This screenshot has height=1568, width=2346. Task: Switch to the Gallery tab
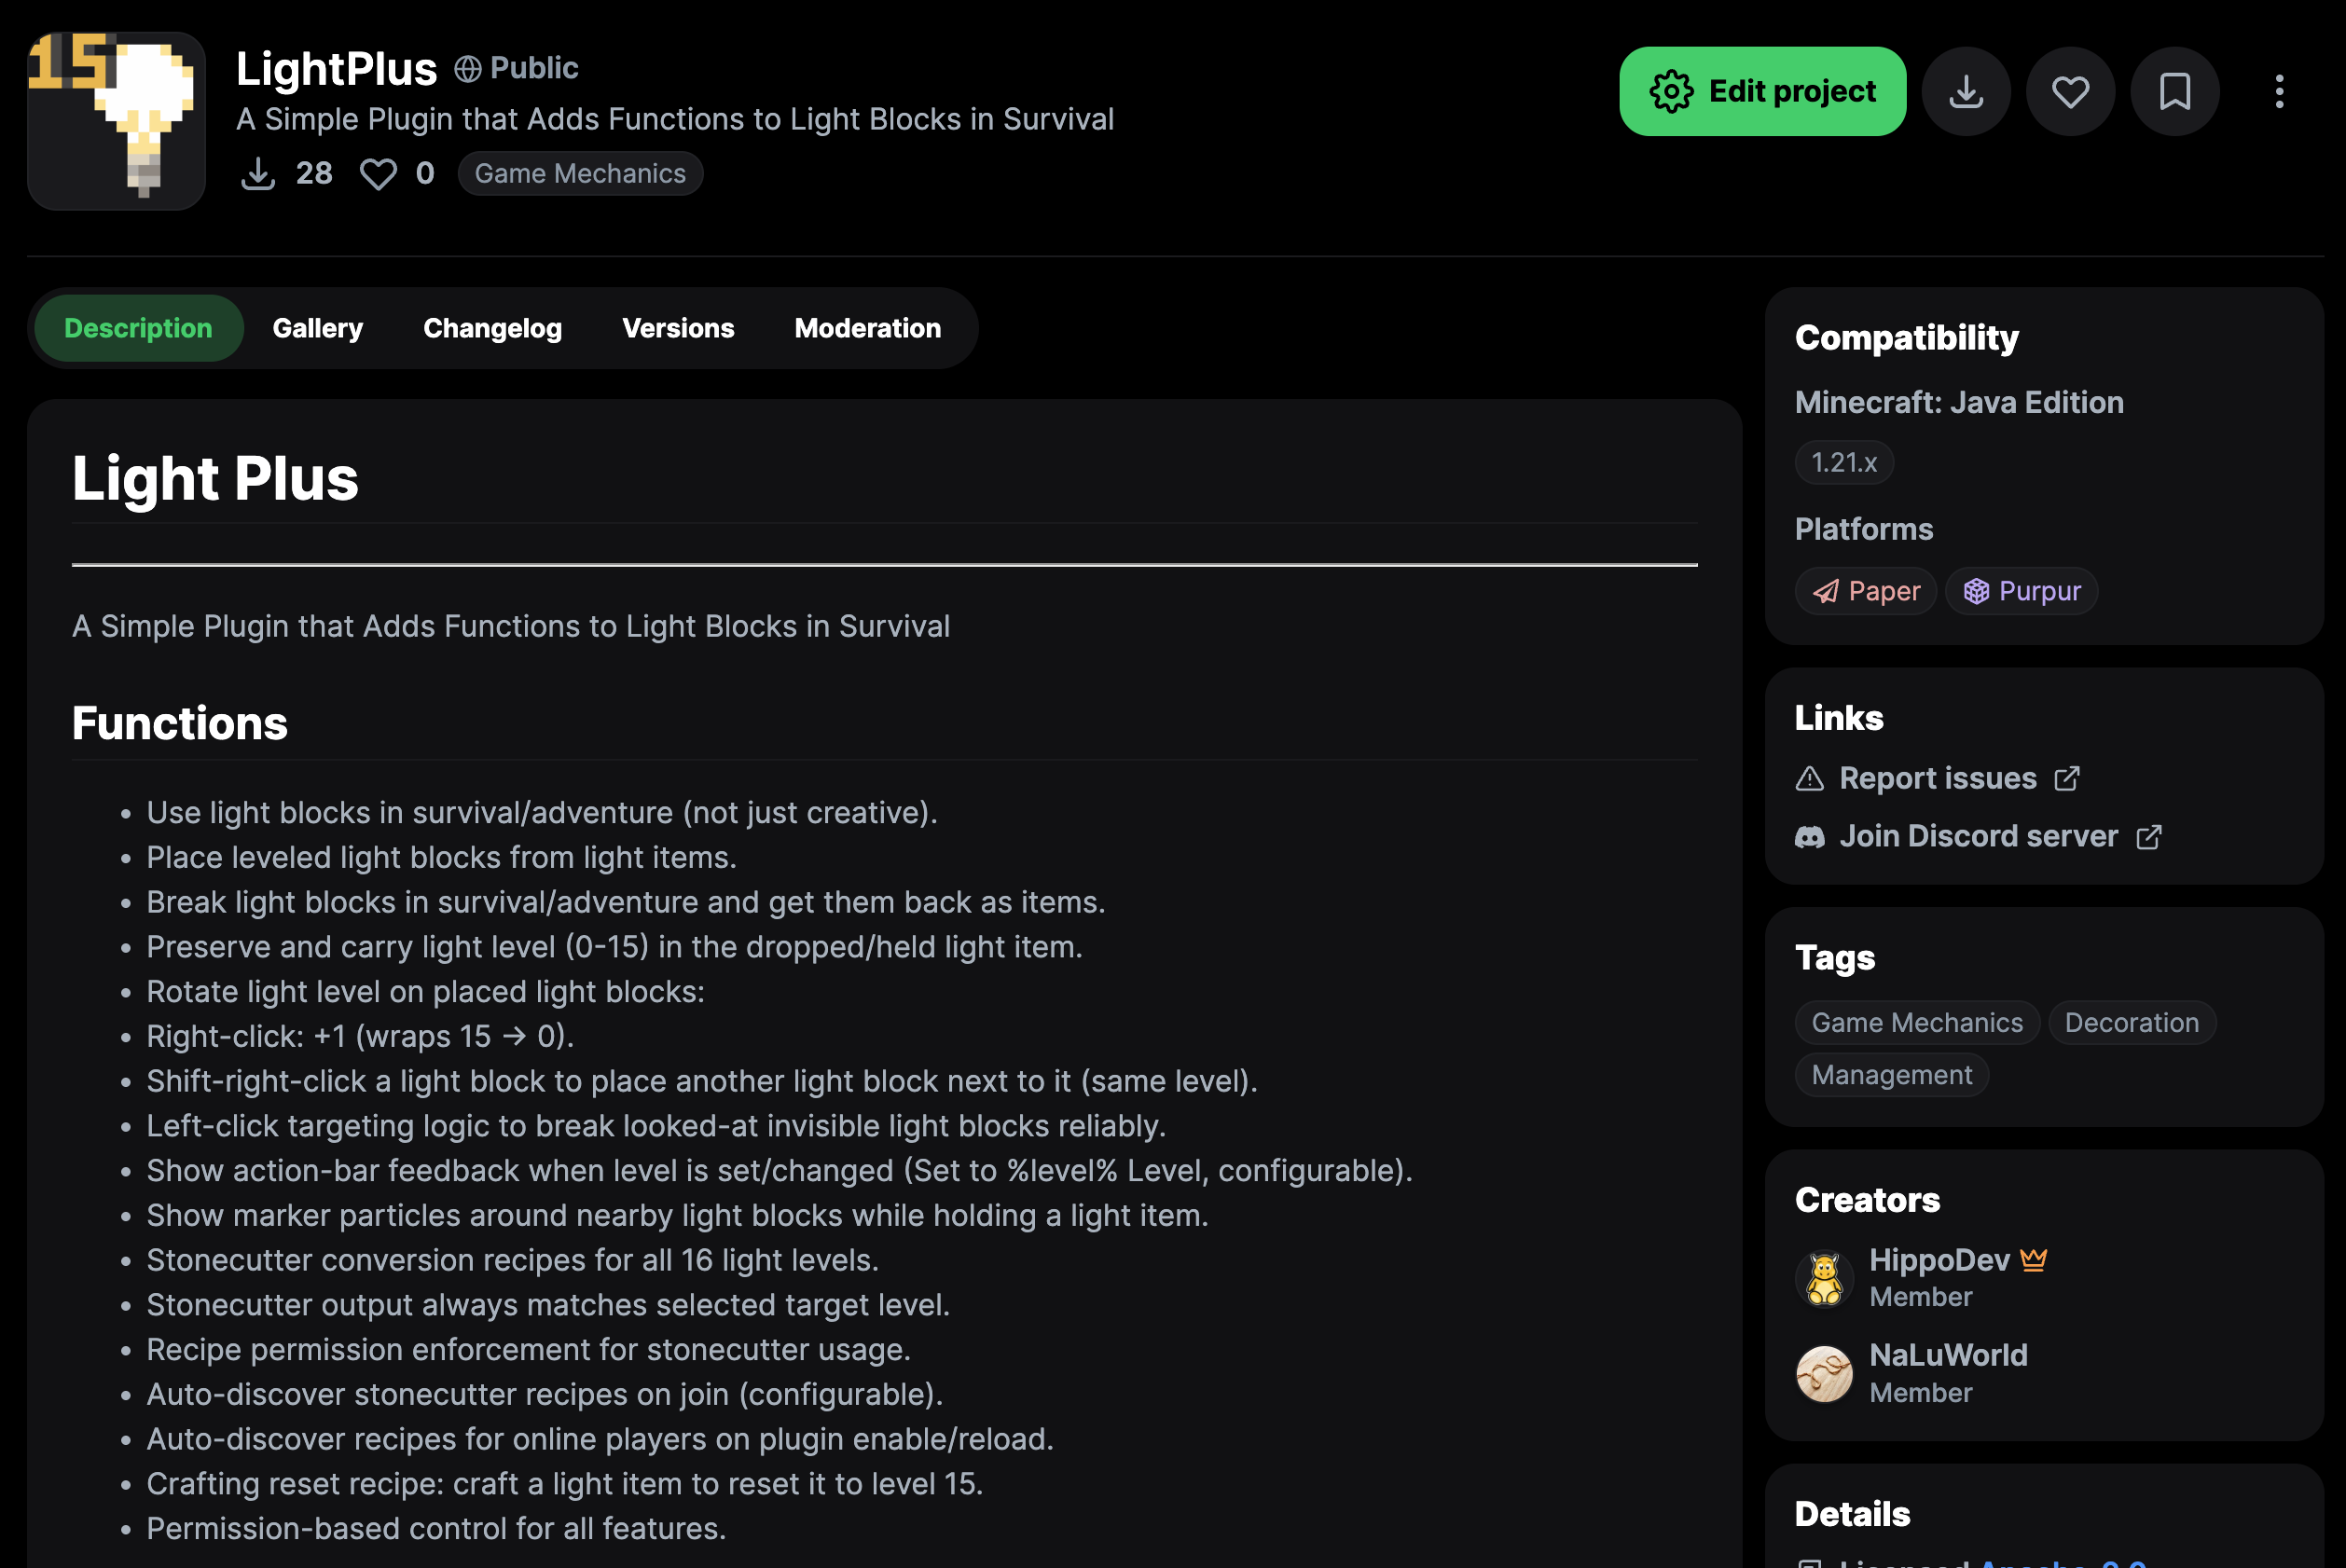pos(317,328)
